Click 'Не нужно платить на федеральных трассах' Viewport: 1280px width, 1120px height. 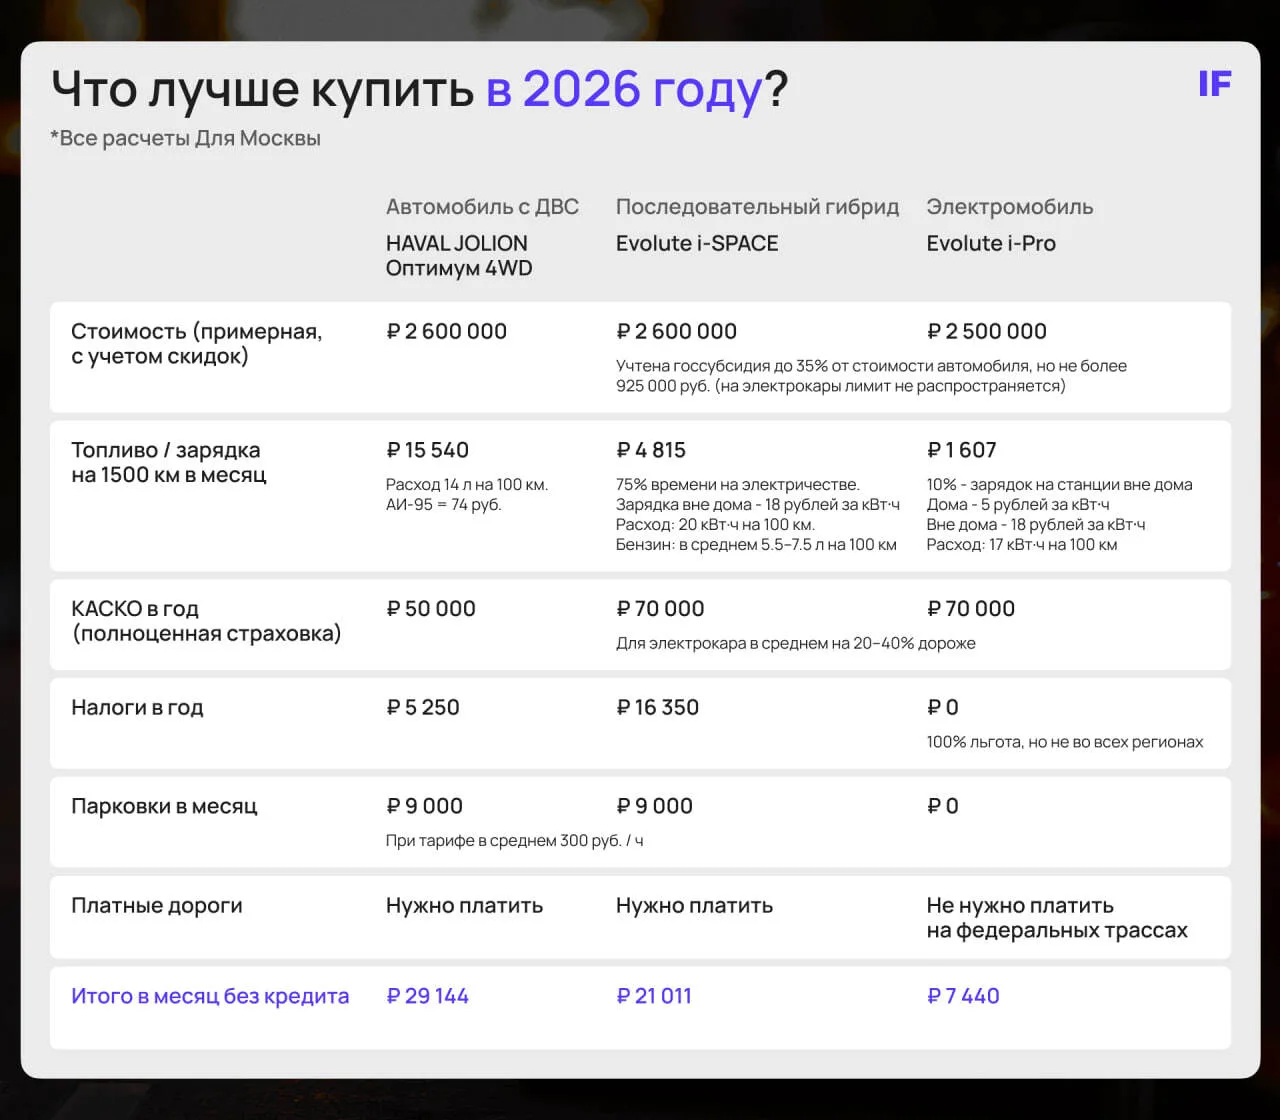pos(1057,918)
